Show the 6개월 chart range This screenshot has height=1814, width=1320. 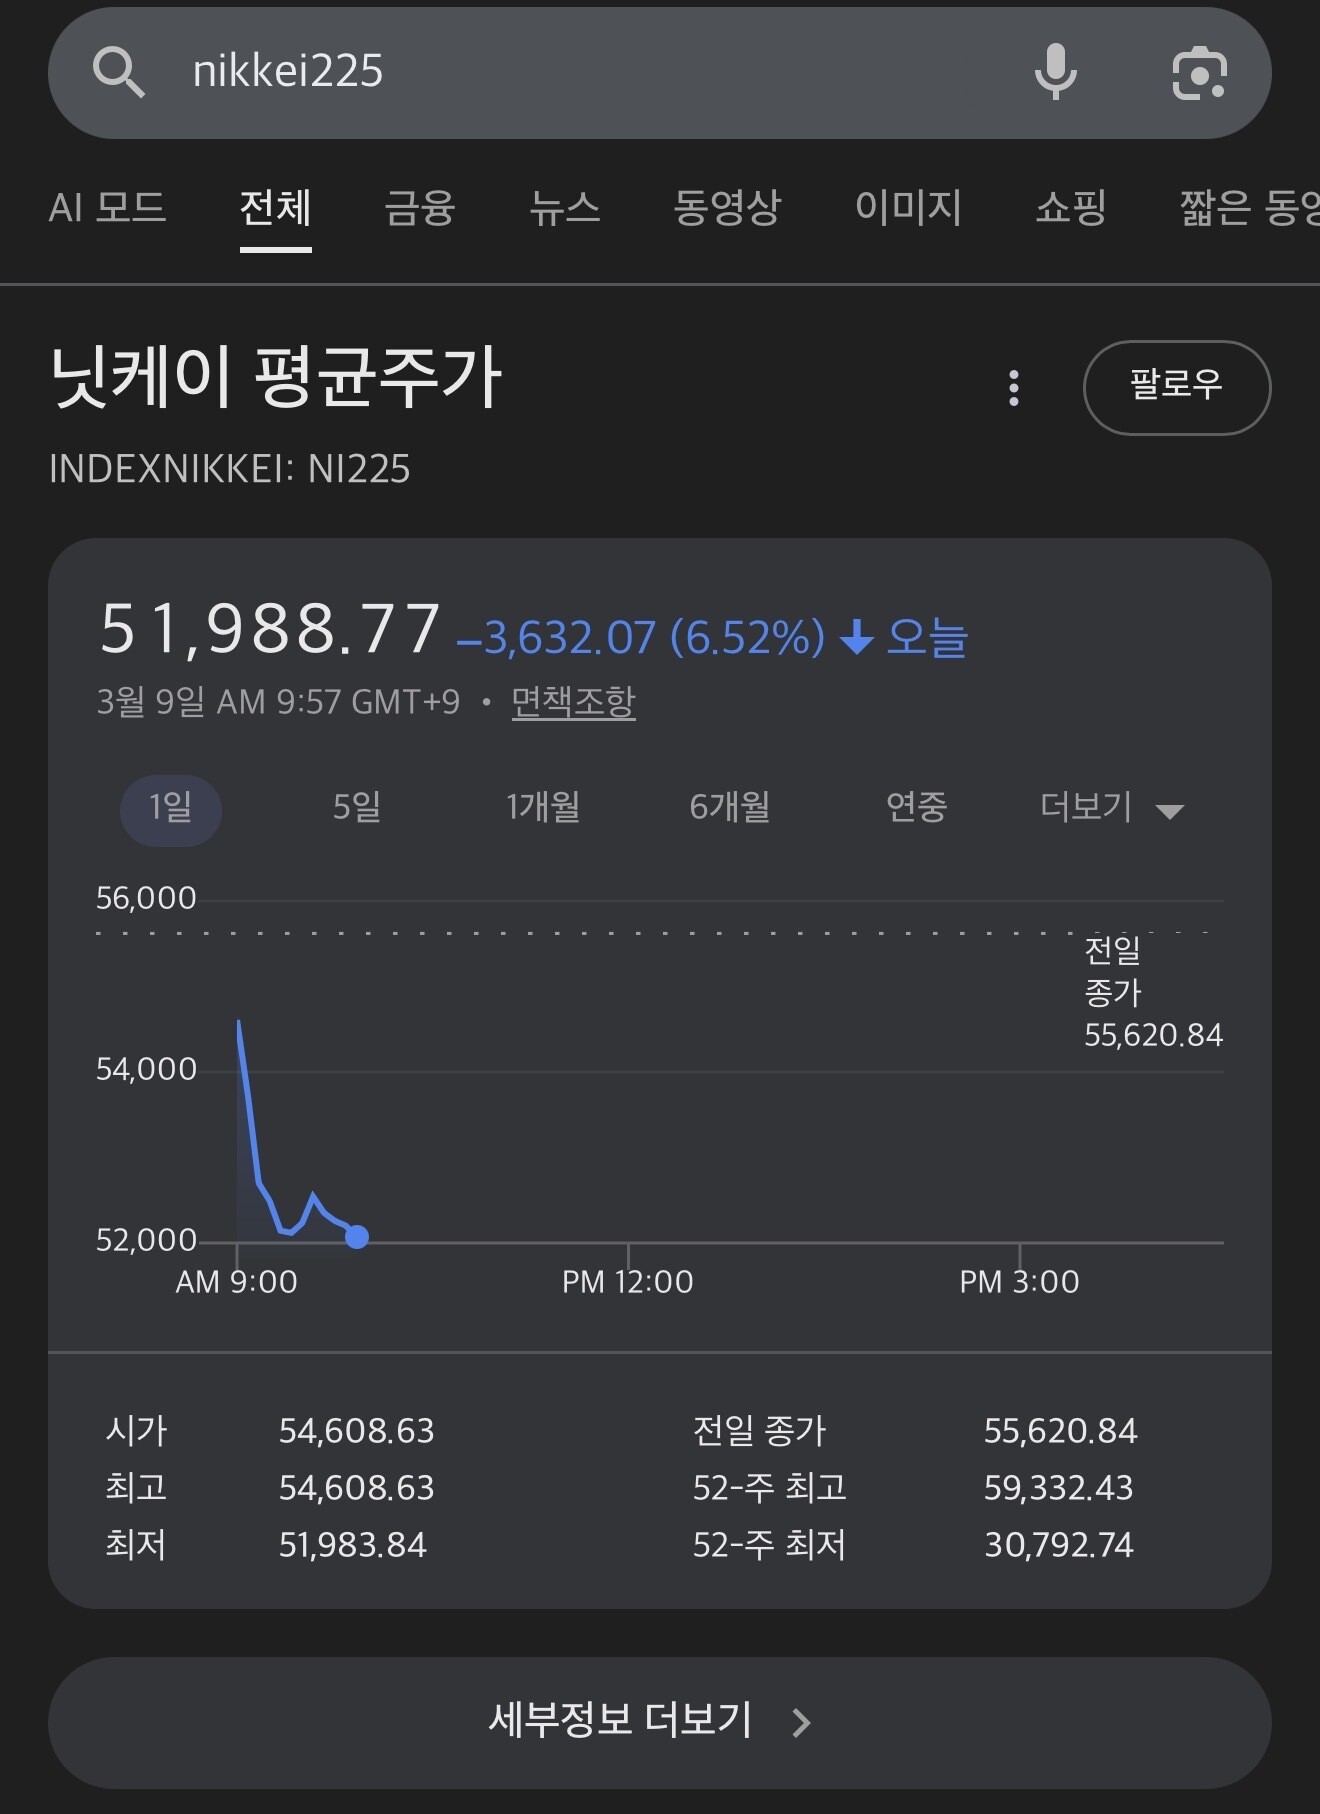click(730, 808)
